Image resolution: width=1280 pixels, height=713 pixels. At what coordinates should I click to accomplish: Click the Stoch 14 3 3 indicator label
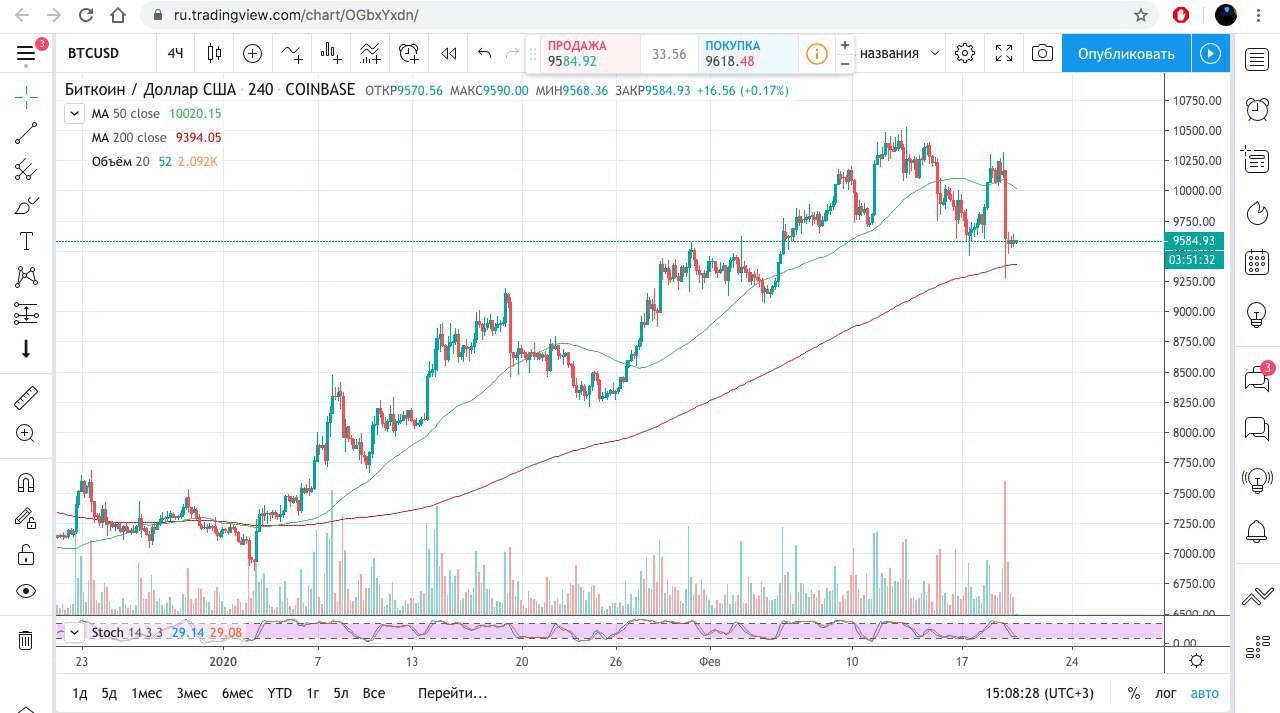(128, 633)
